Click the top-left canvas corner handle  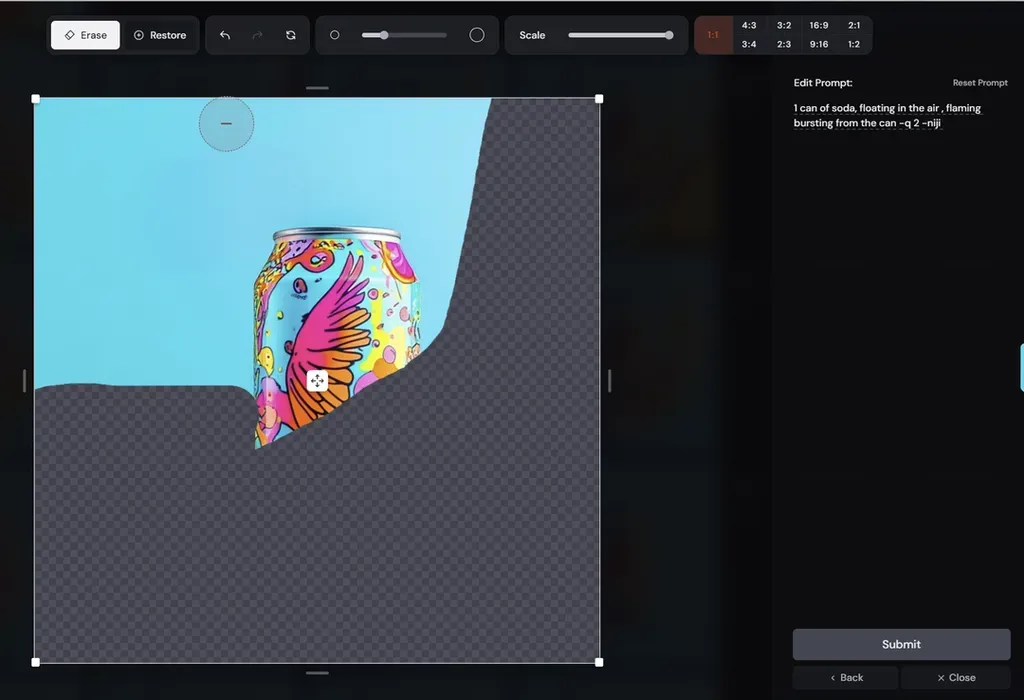click(x=35, y=99)
